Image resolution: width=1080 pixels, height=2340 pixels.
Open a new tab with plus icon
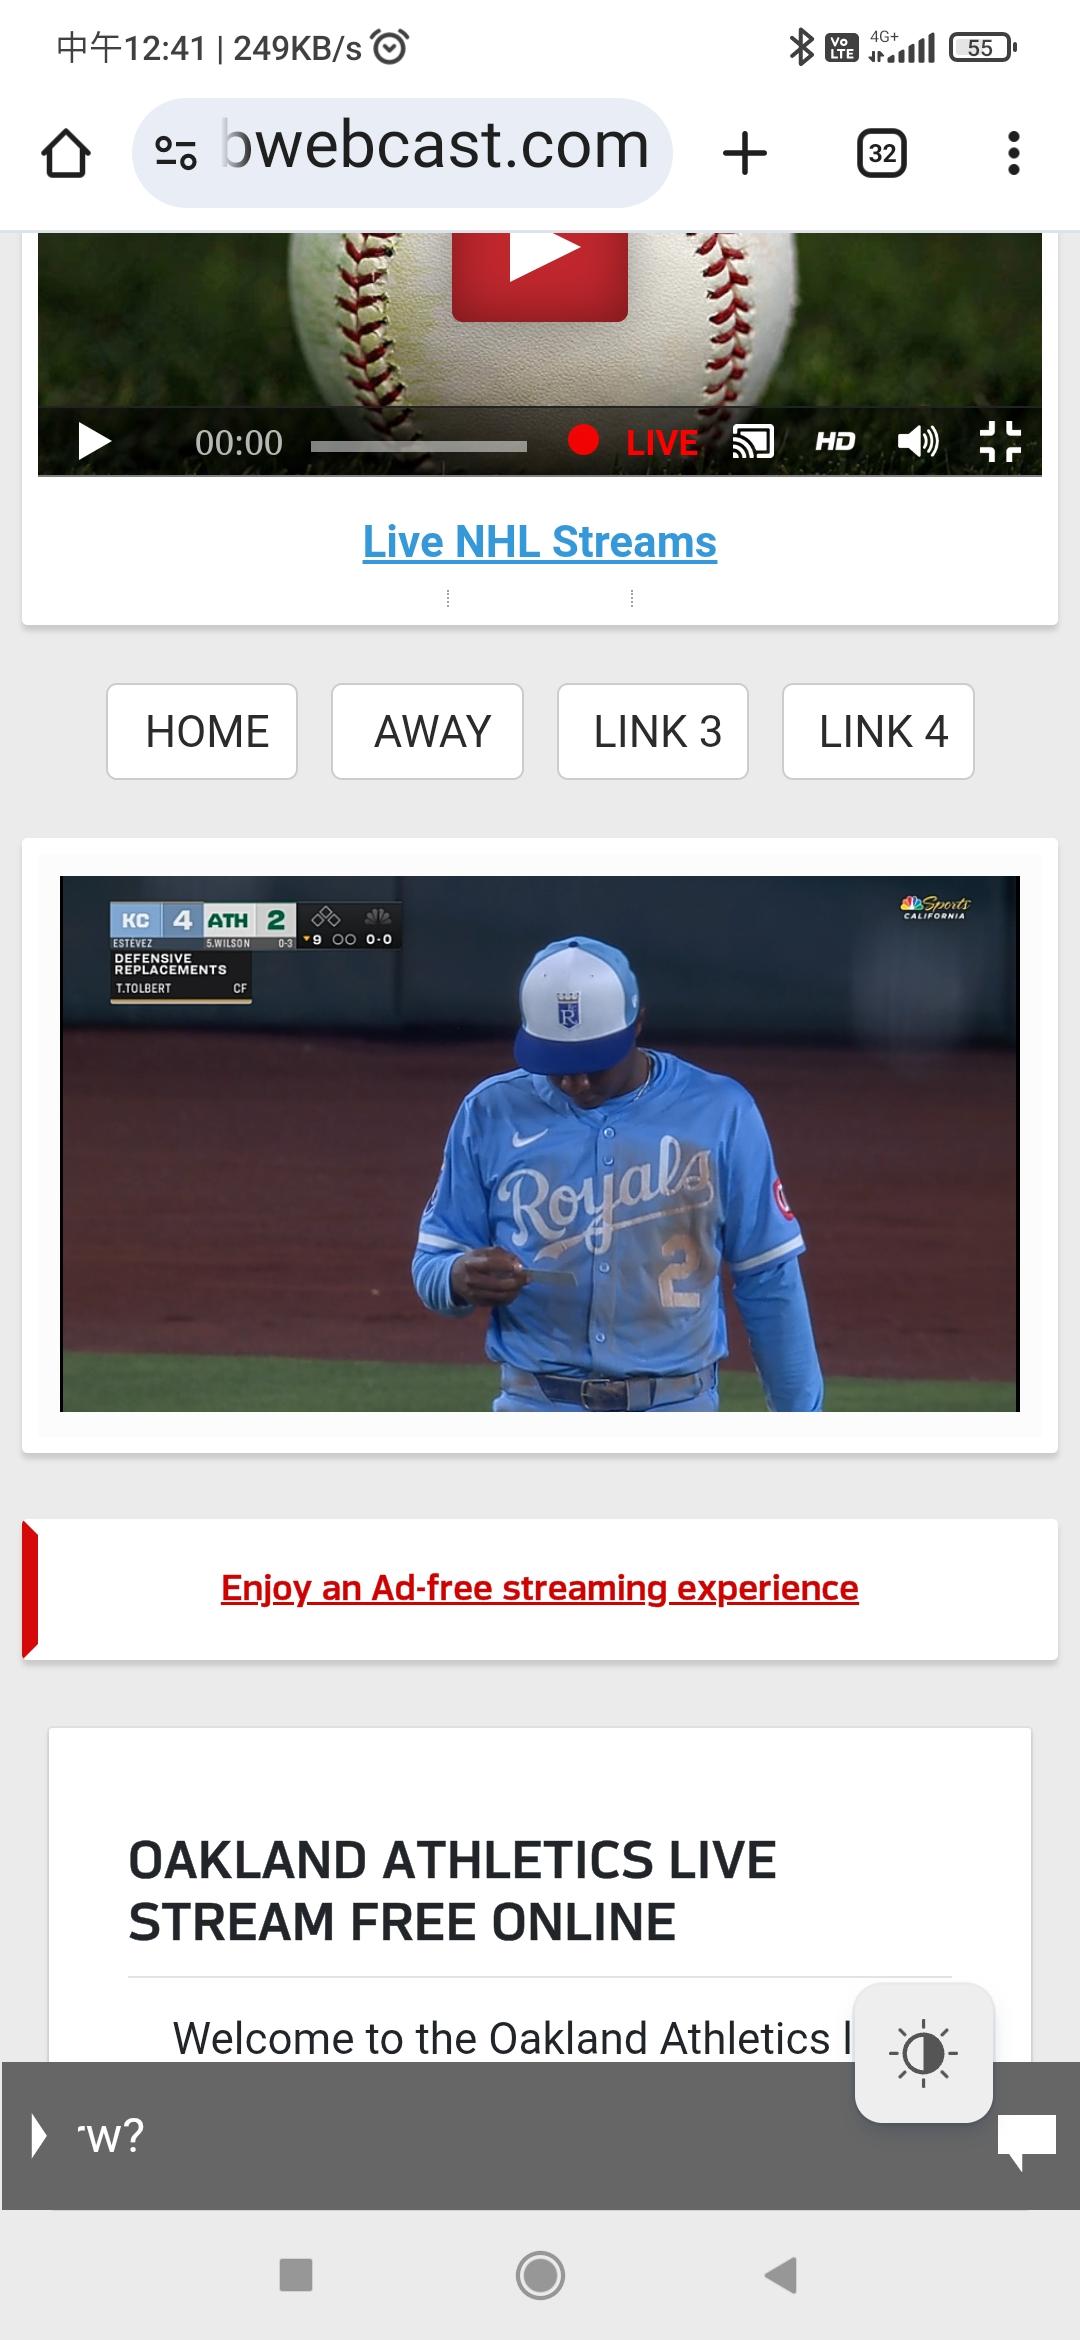tap(745, 153)
